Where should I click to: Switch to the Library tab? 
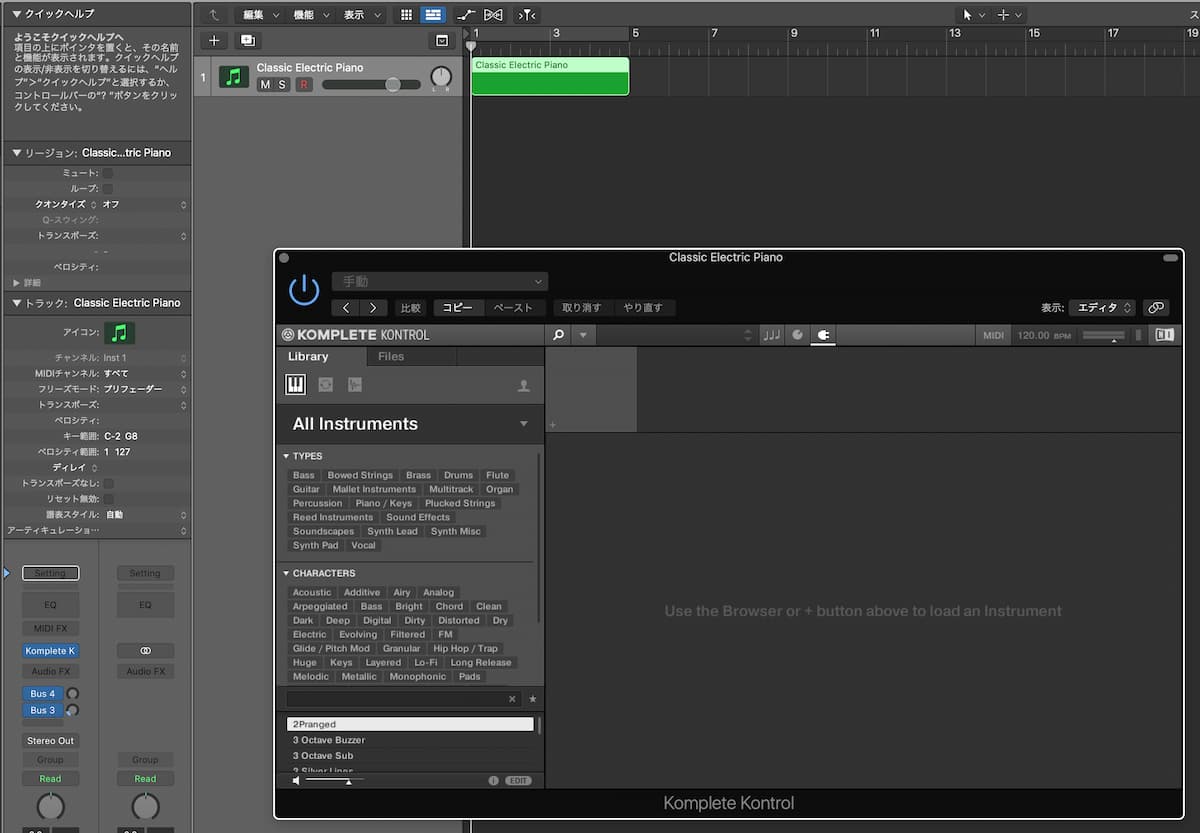point(308,356)
